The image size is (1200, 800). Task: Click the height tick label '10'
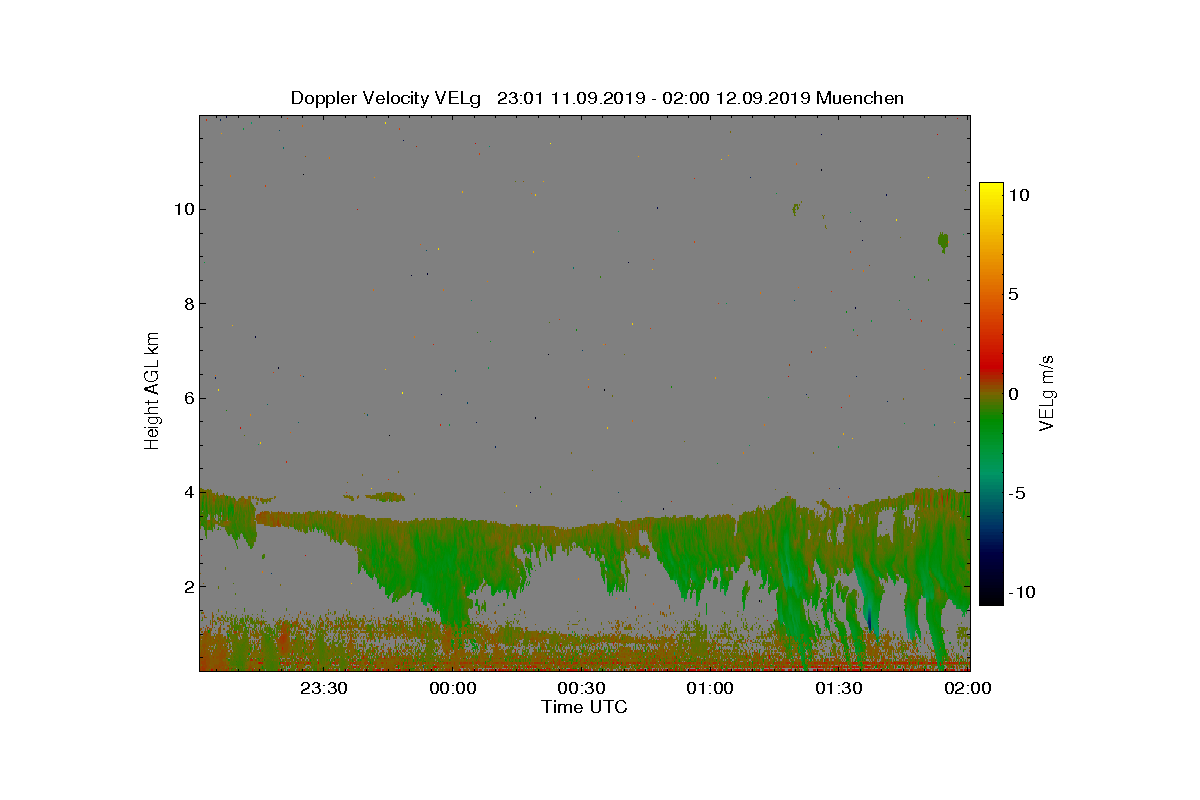182,209
